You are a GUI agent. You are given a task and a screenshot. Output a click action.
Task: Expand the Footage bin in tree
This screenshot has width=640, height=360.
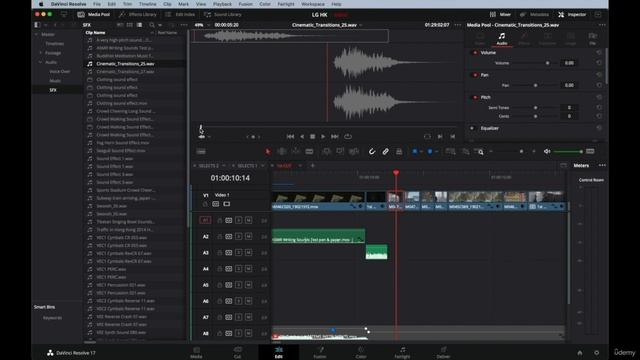pyautogui.click(x=40, y=53)
